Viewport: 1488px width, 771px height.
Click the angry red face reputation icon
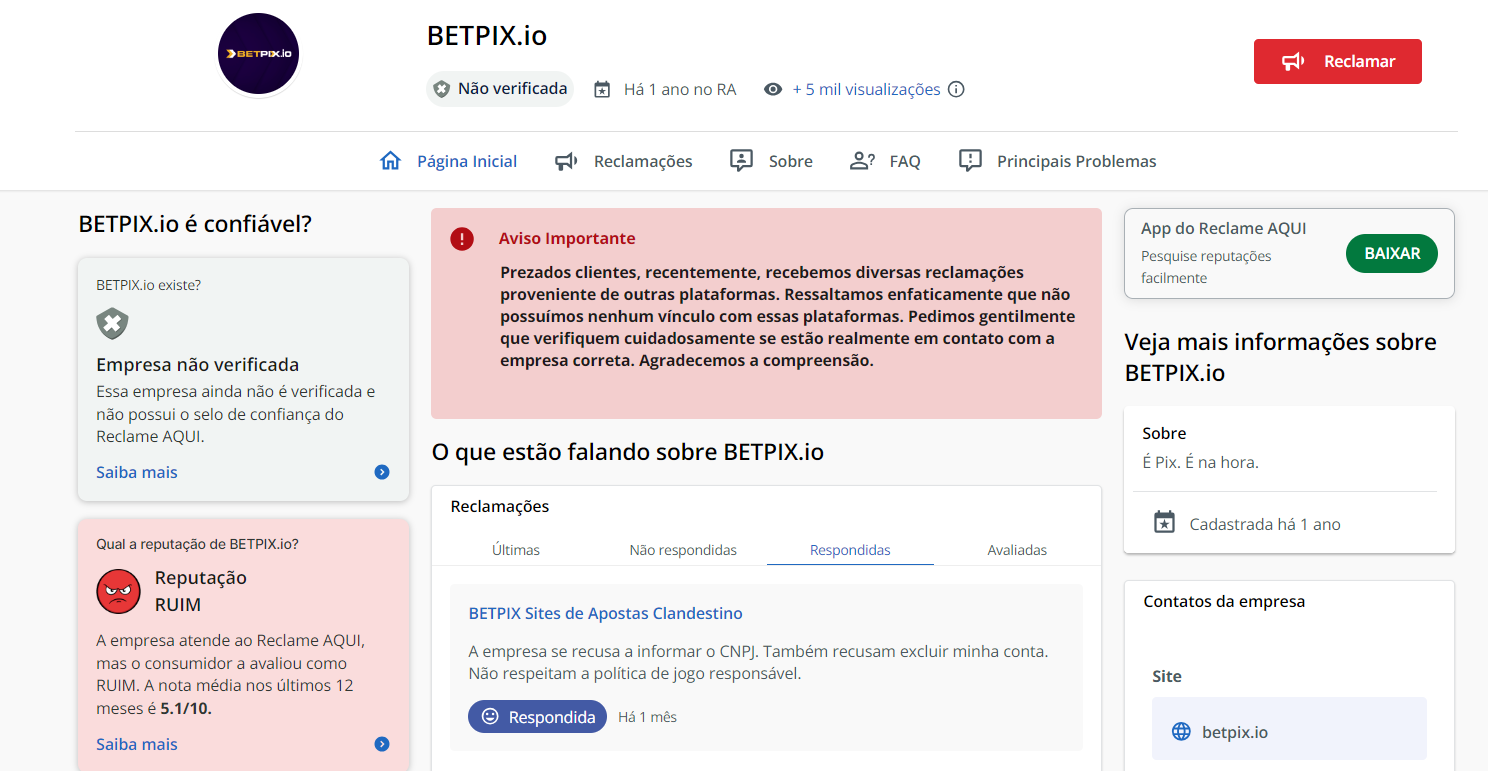click(119, 591)
